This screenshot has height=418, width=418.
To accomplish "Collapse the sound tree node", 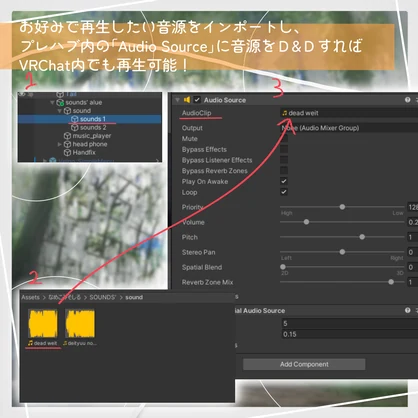I will (x=60, y=111).
